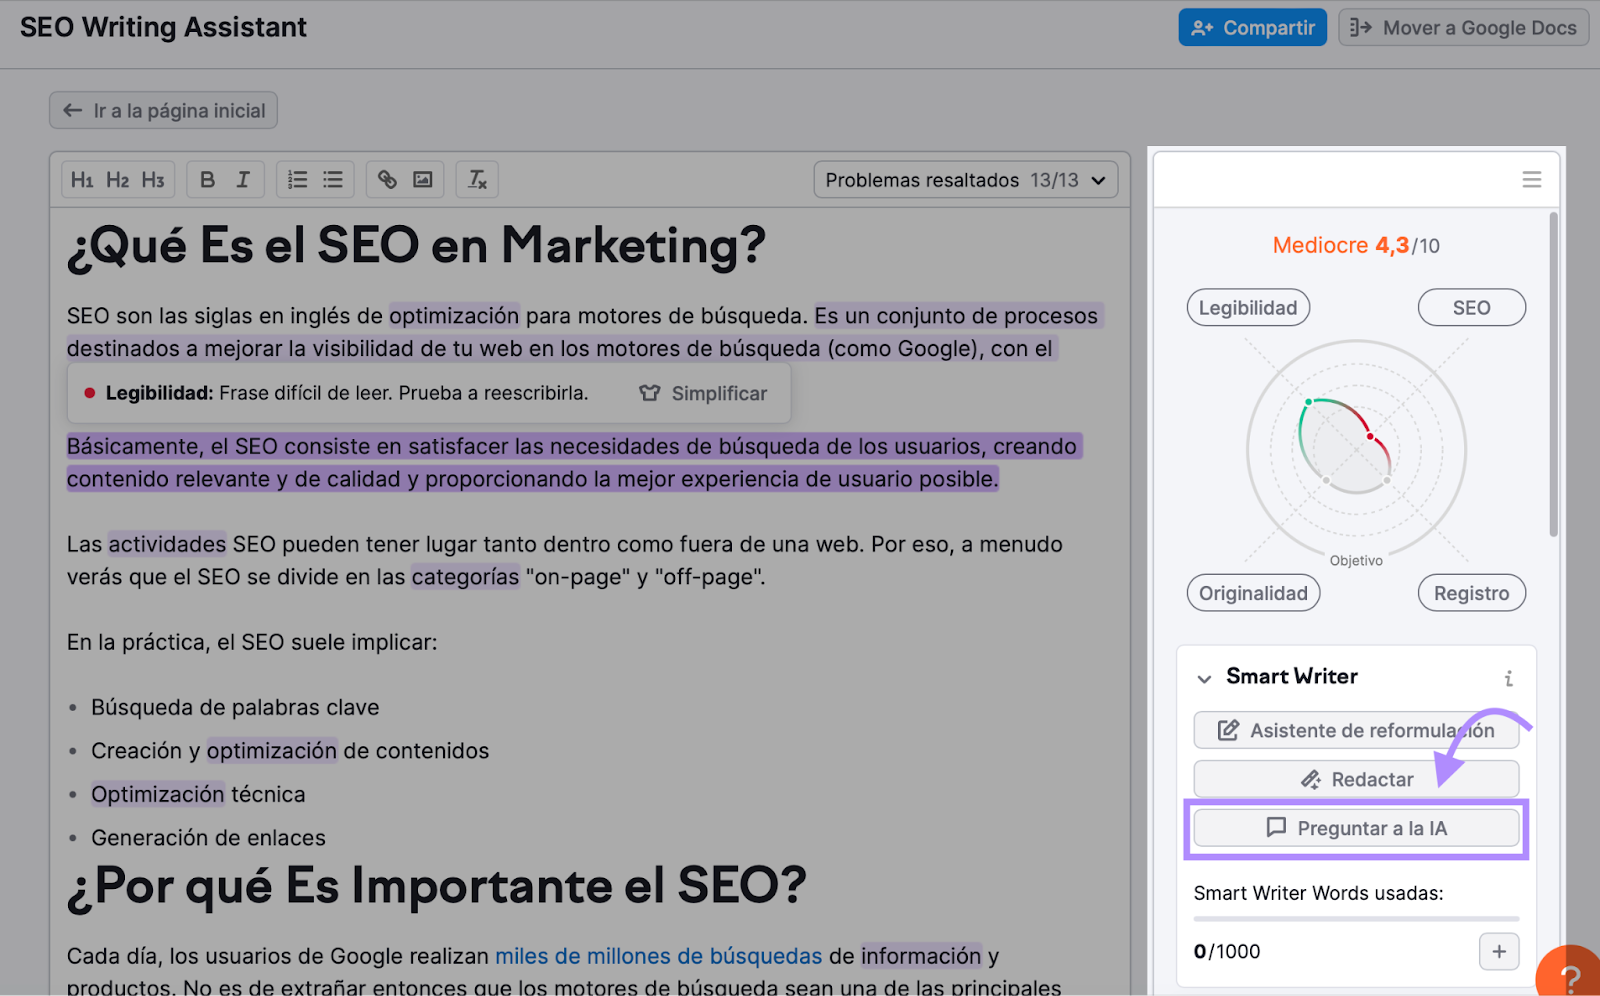Select the H2 heading icon

tap(117, 179)
